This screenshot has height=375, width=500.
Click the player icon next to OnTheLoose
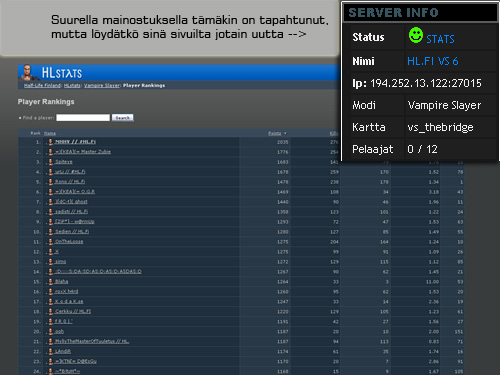coord(50,242)
